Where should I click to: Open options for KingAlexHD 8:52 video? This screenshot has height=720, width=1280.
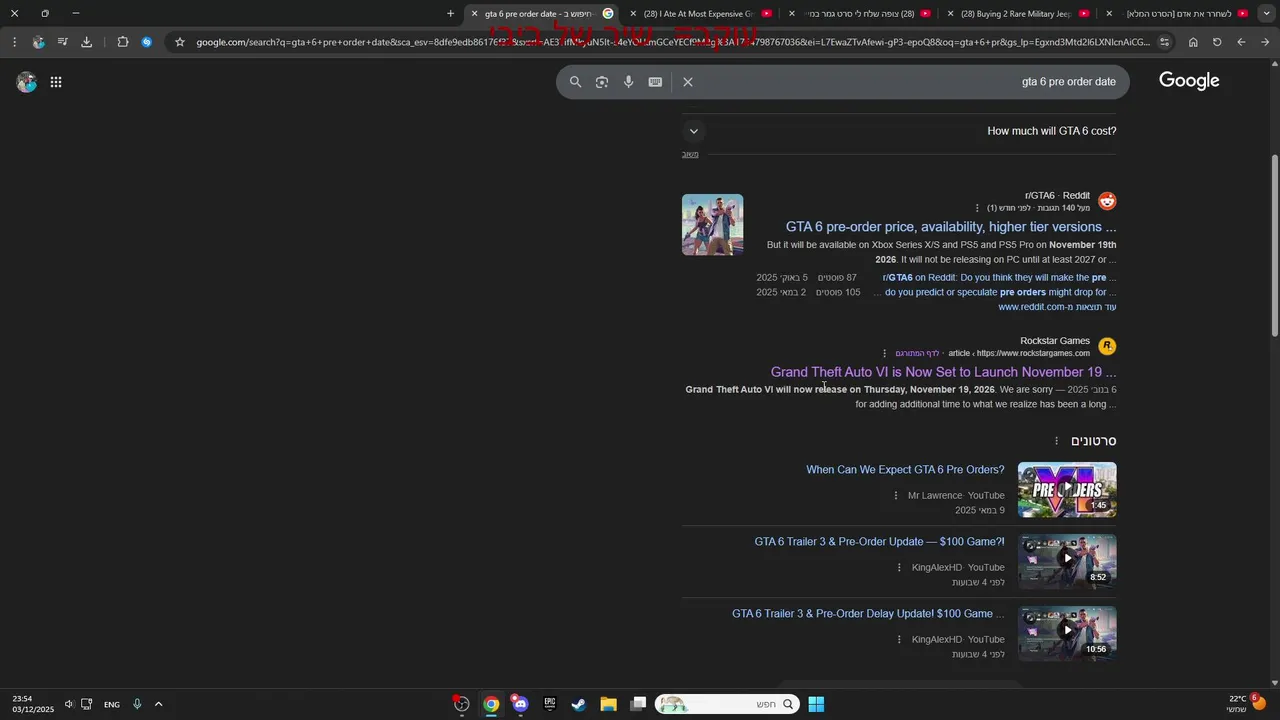tap(899, 568)
